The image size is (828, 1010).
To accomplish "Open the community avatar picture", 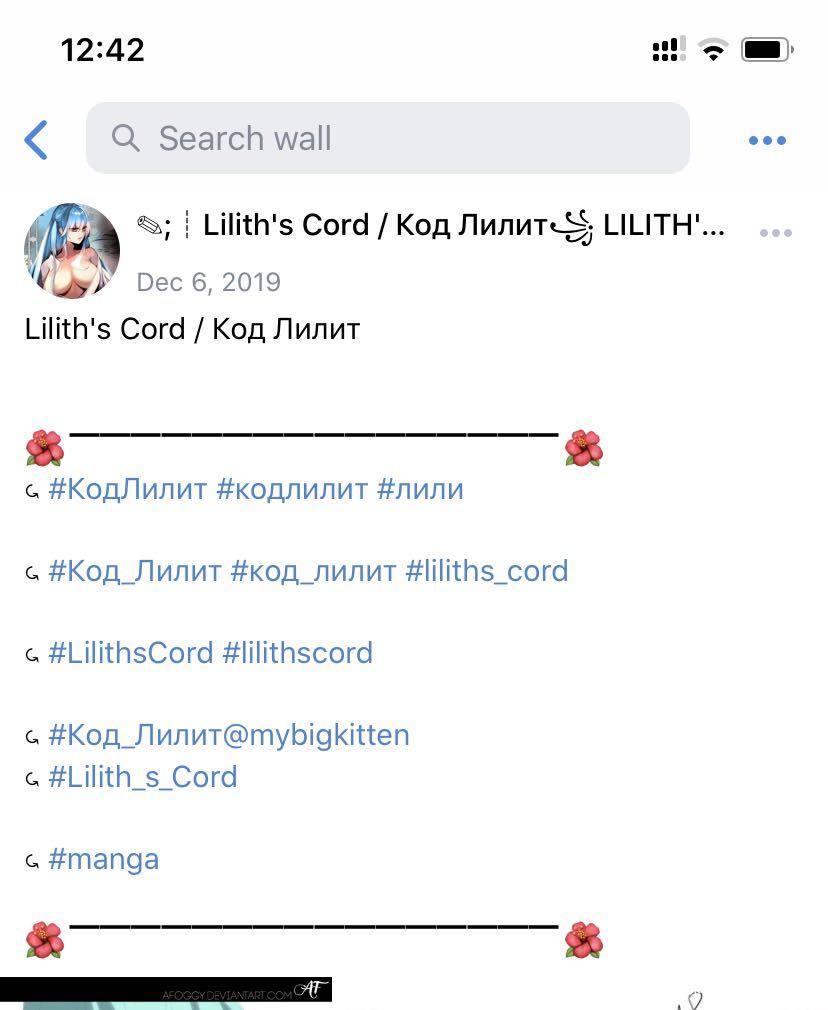I will [x=72, y=251].
